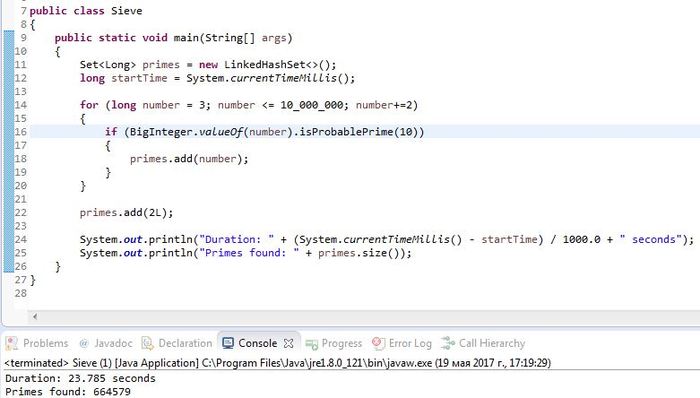Image resolution: width=700 pixels, height=398 pixels.
Task: Select the Console view tab
Action: click(x=257, y=343)
